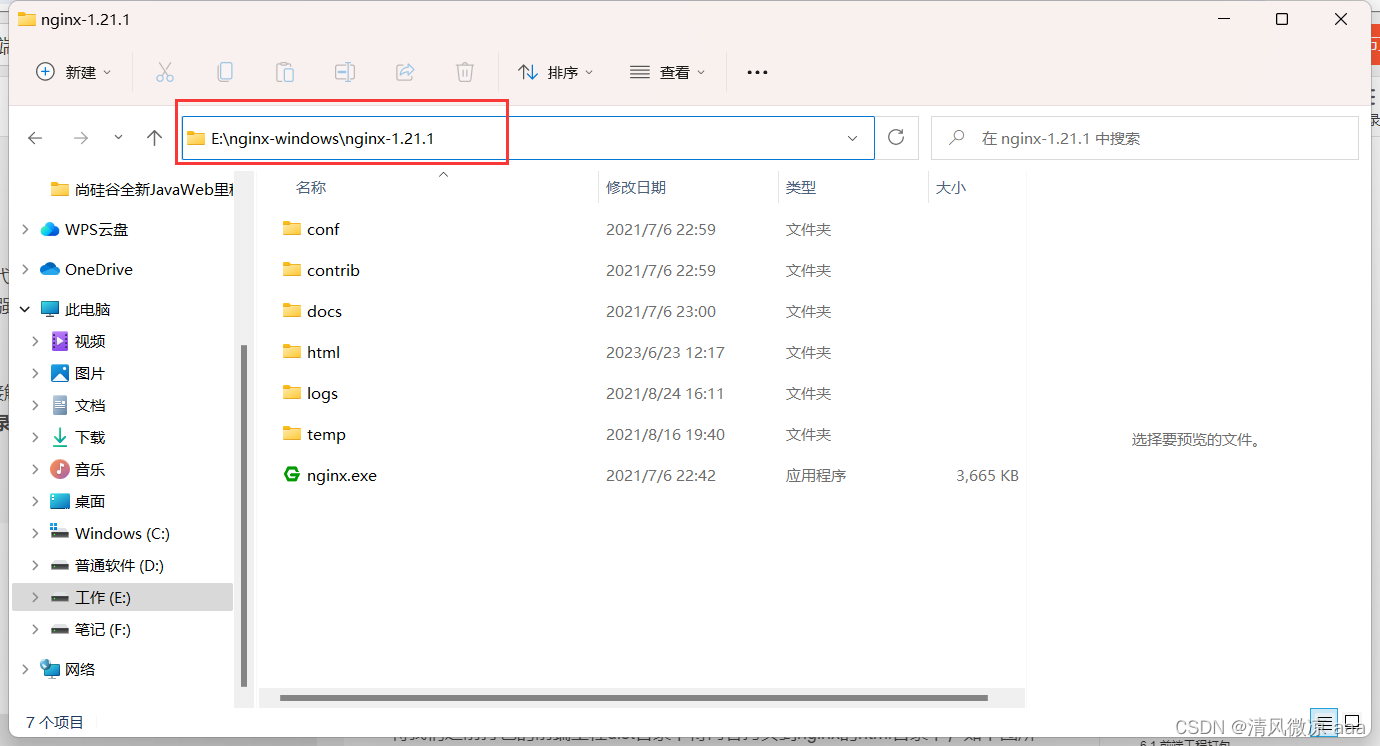Click the magnifier icon in search box
The image size is (1380, 746).
957,138
